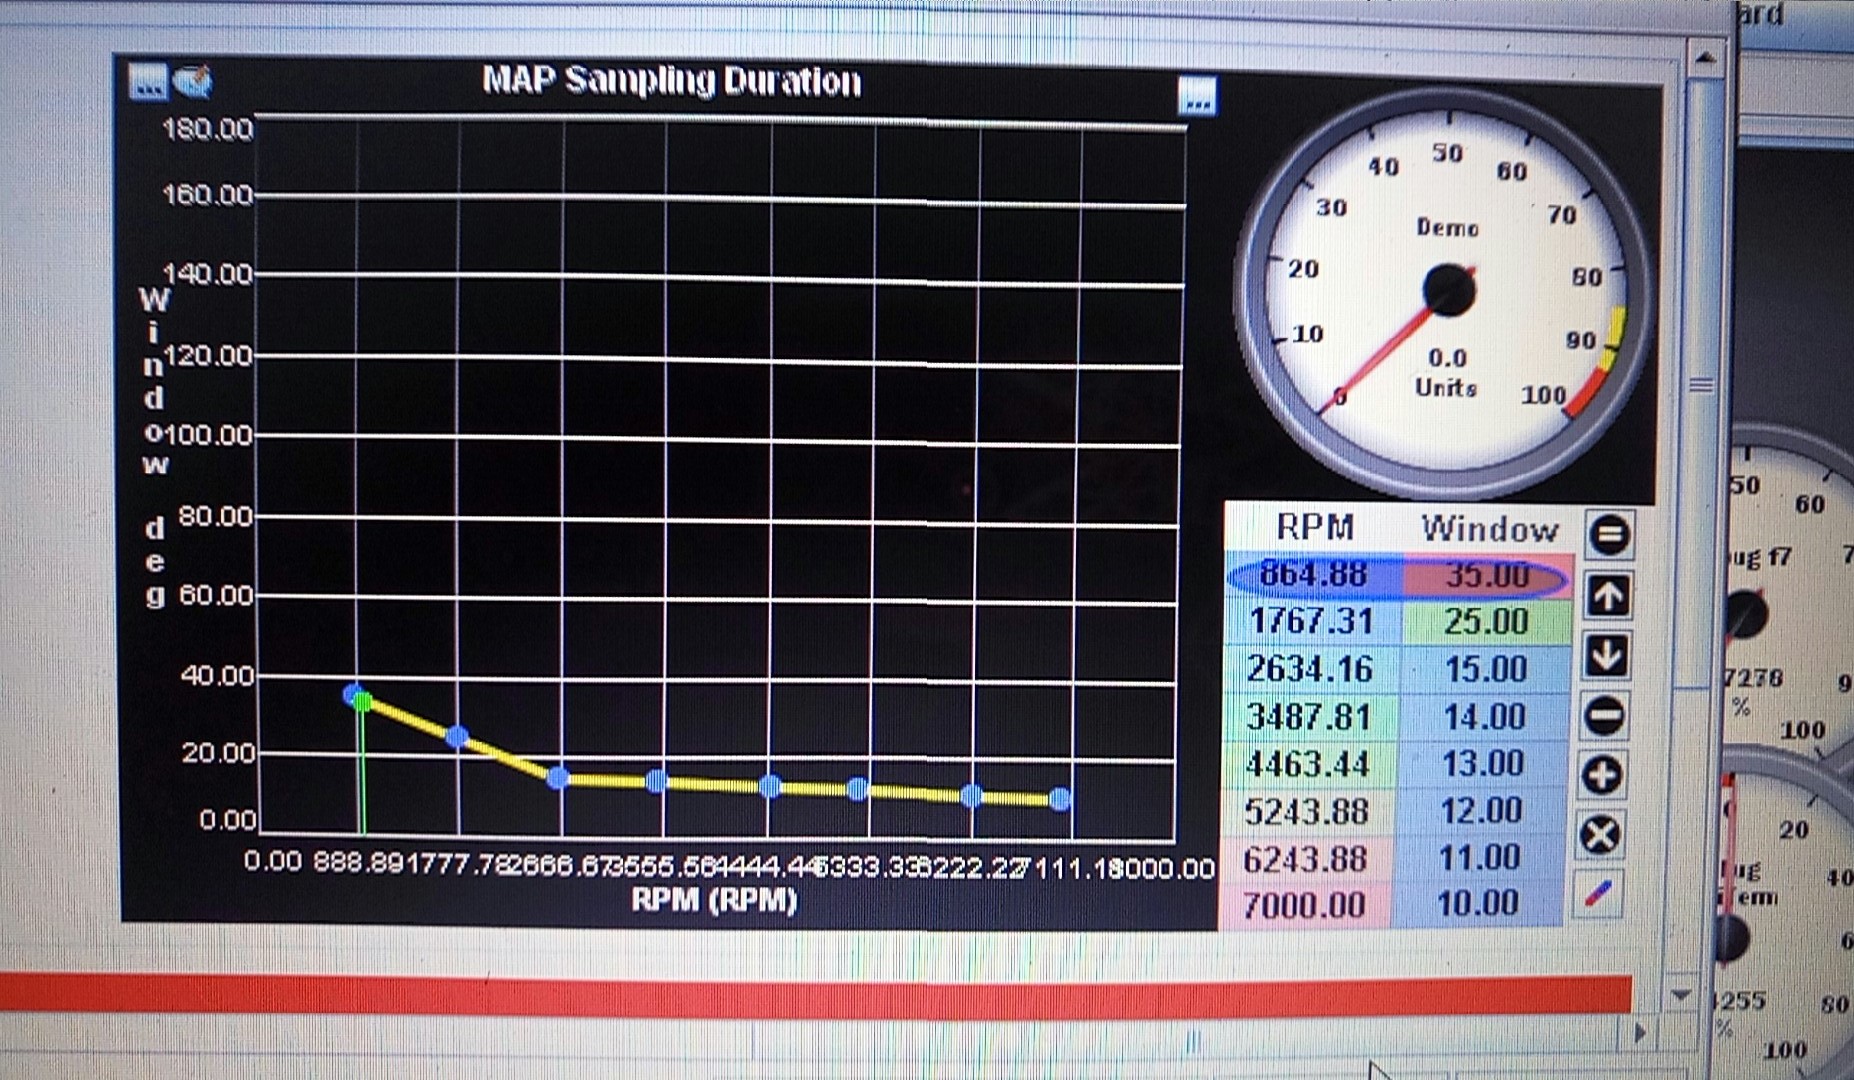Screen dimensions: 1854x1080
Task: Click the horizontal scrollbar right arrow
Action: tap(1638, 1032)
